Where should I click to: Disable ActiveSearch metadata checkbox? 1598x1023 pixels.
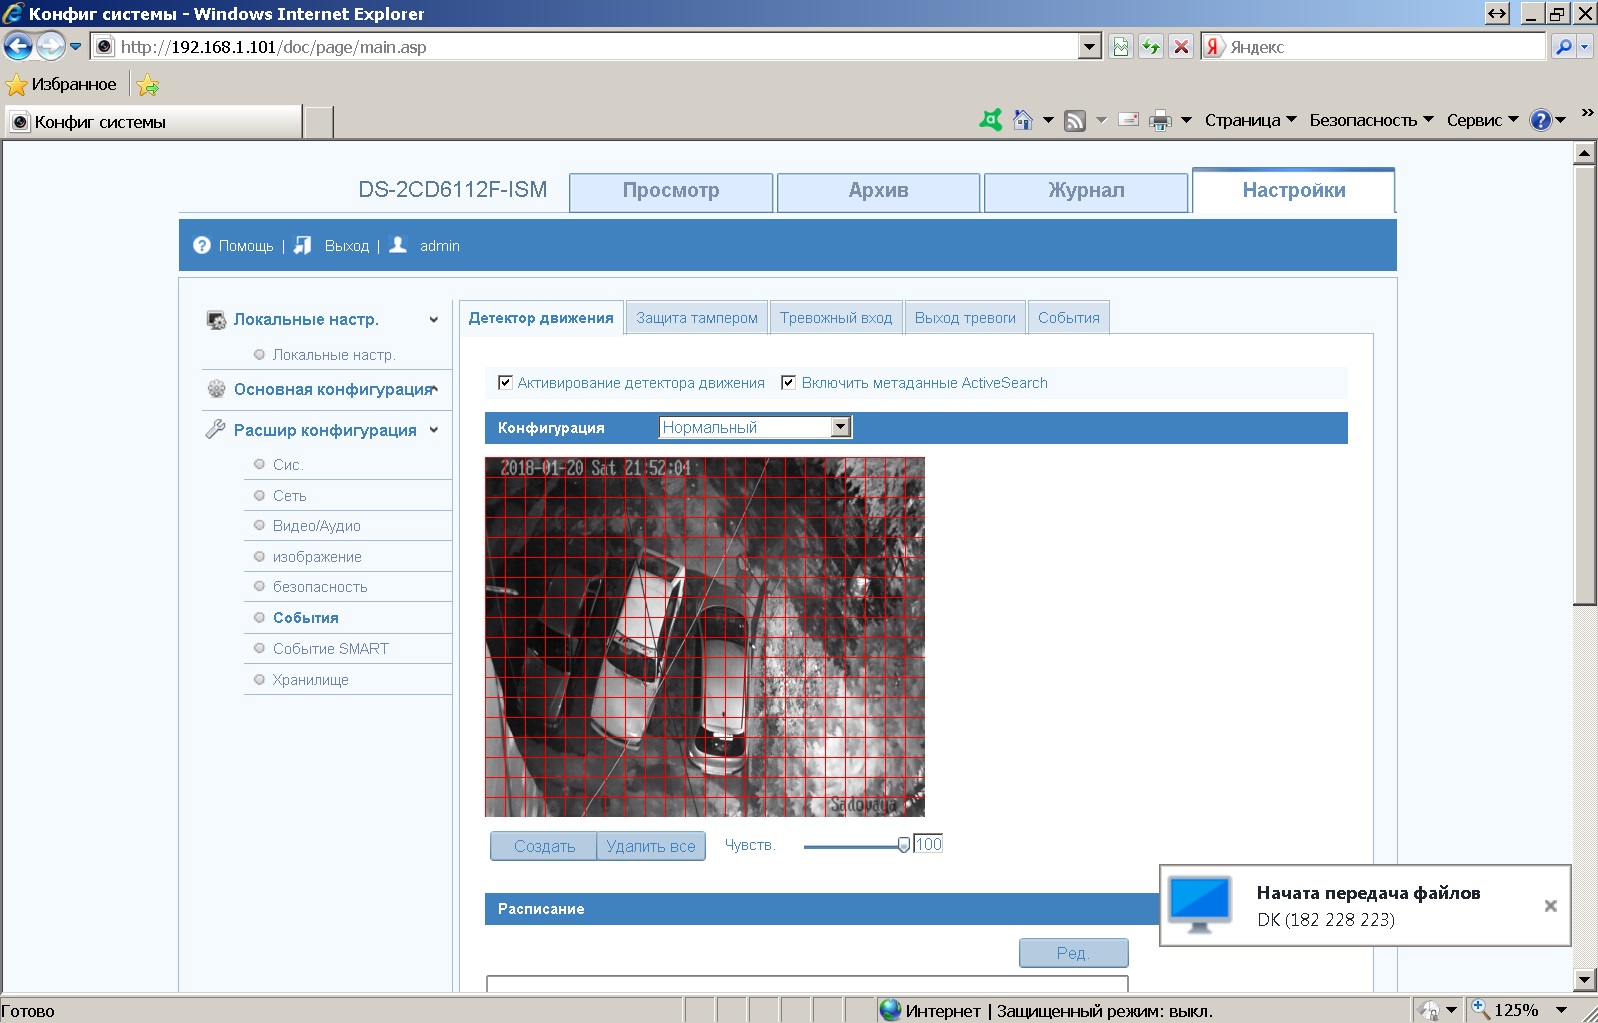pos(789,383)
